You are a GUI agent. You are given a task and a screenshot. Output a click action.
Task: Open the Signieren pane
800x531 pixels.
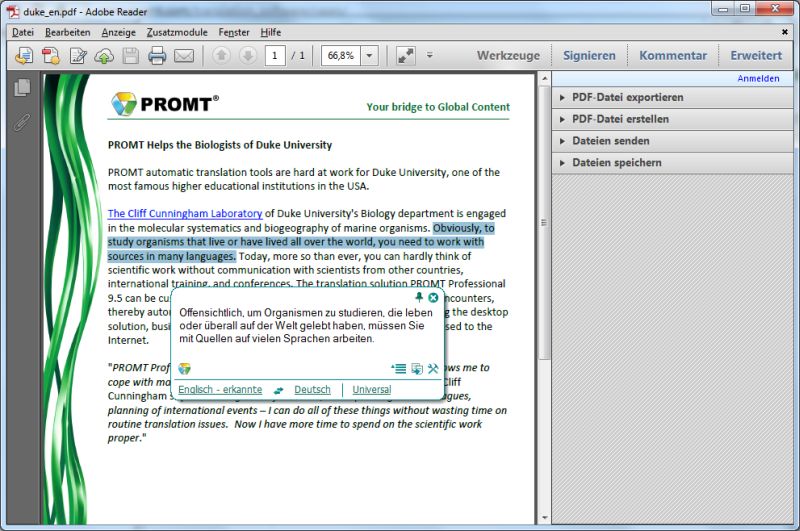click(589, 56)
